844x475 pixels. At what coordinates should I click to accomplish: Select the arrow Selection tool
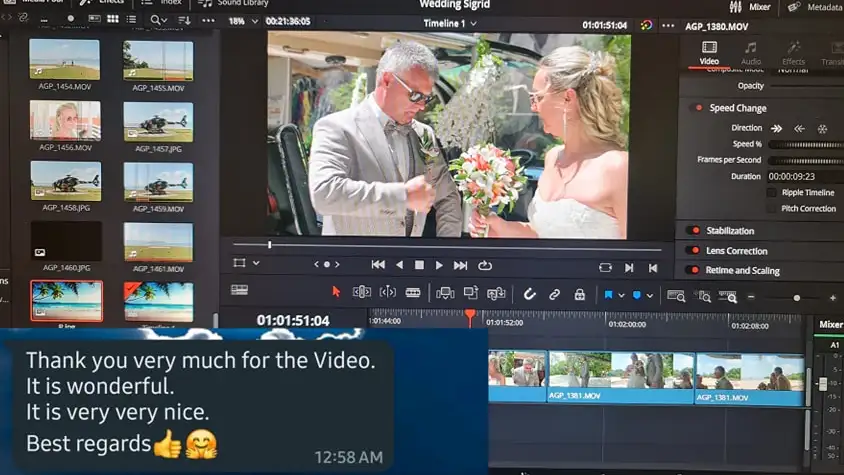tap(336, 292)
